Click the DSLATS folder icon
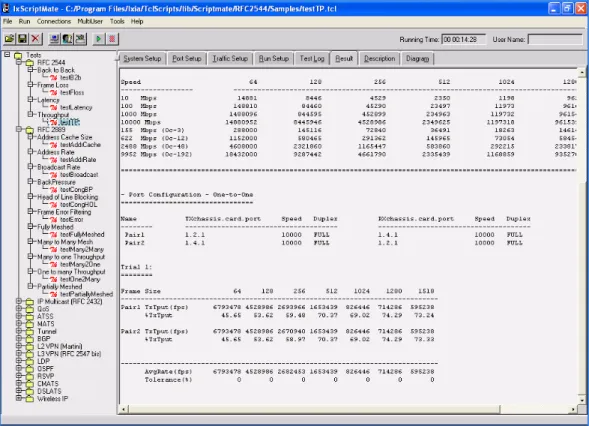The width and height of the screenshot is (589, 426). (30, 391)
